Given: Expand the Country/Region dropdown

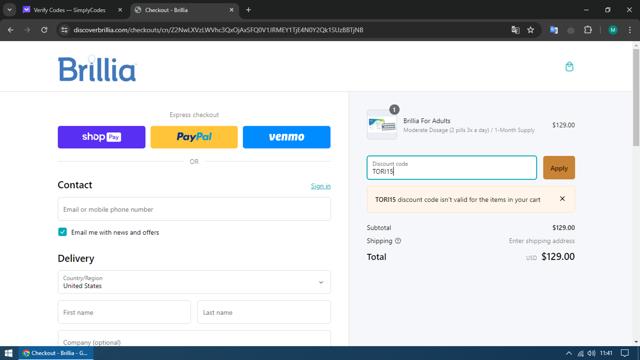Looking at the screenshot, I should coord(194,282).
